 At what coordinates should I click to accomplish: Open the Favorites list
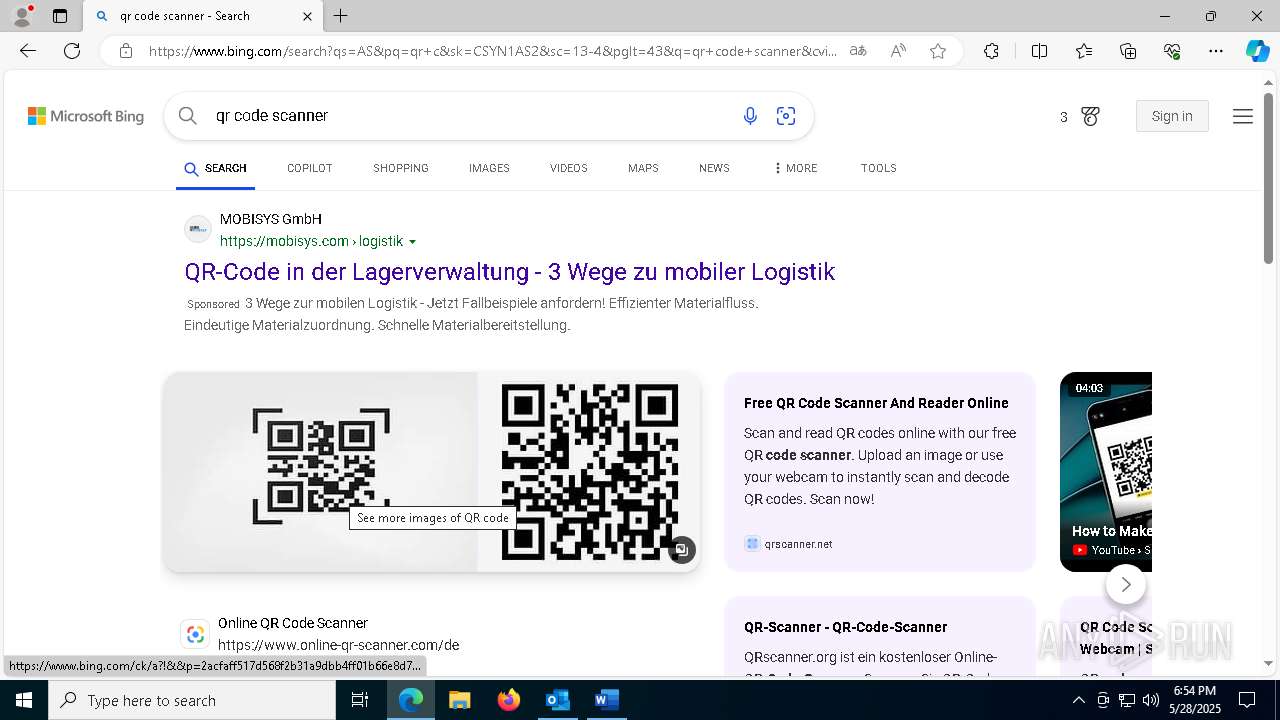click(x=1084, y=51)
